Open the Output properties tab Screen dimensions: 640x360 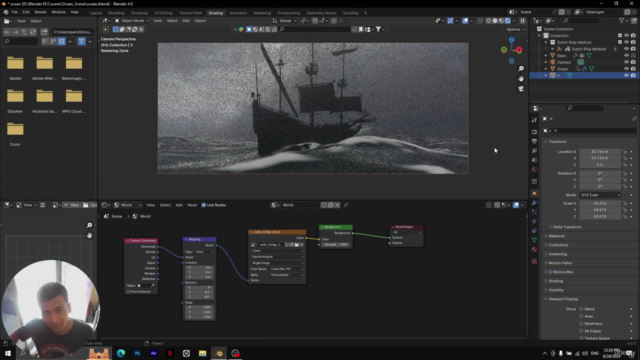[534, 141]
